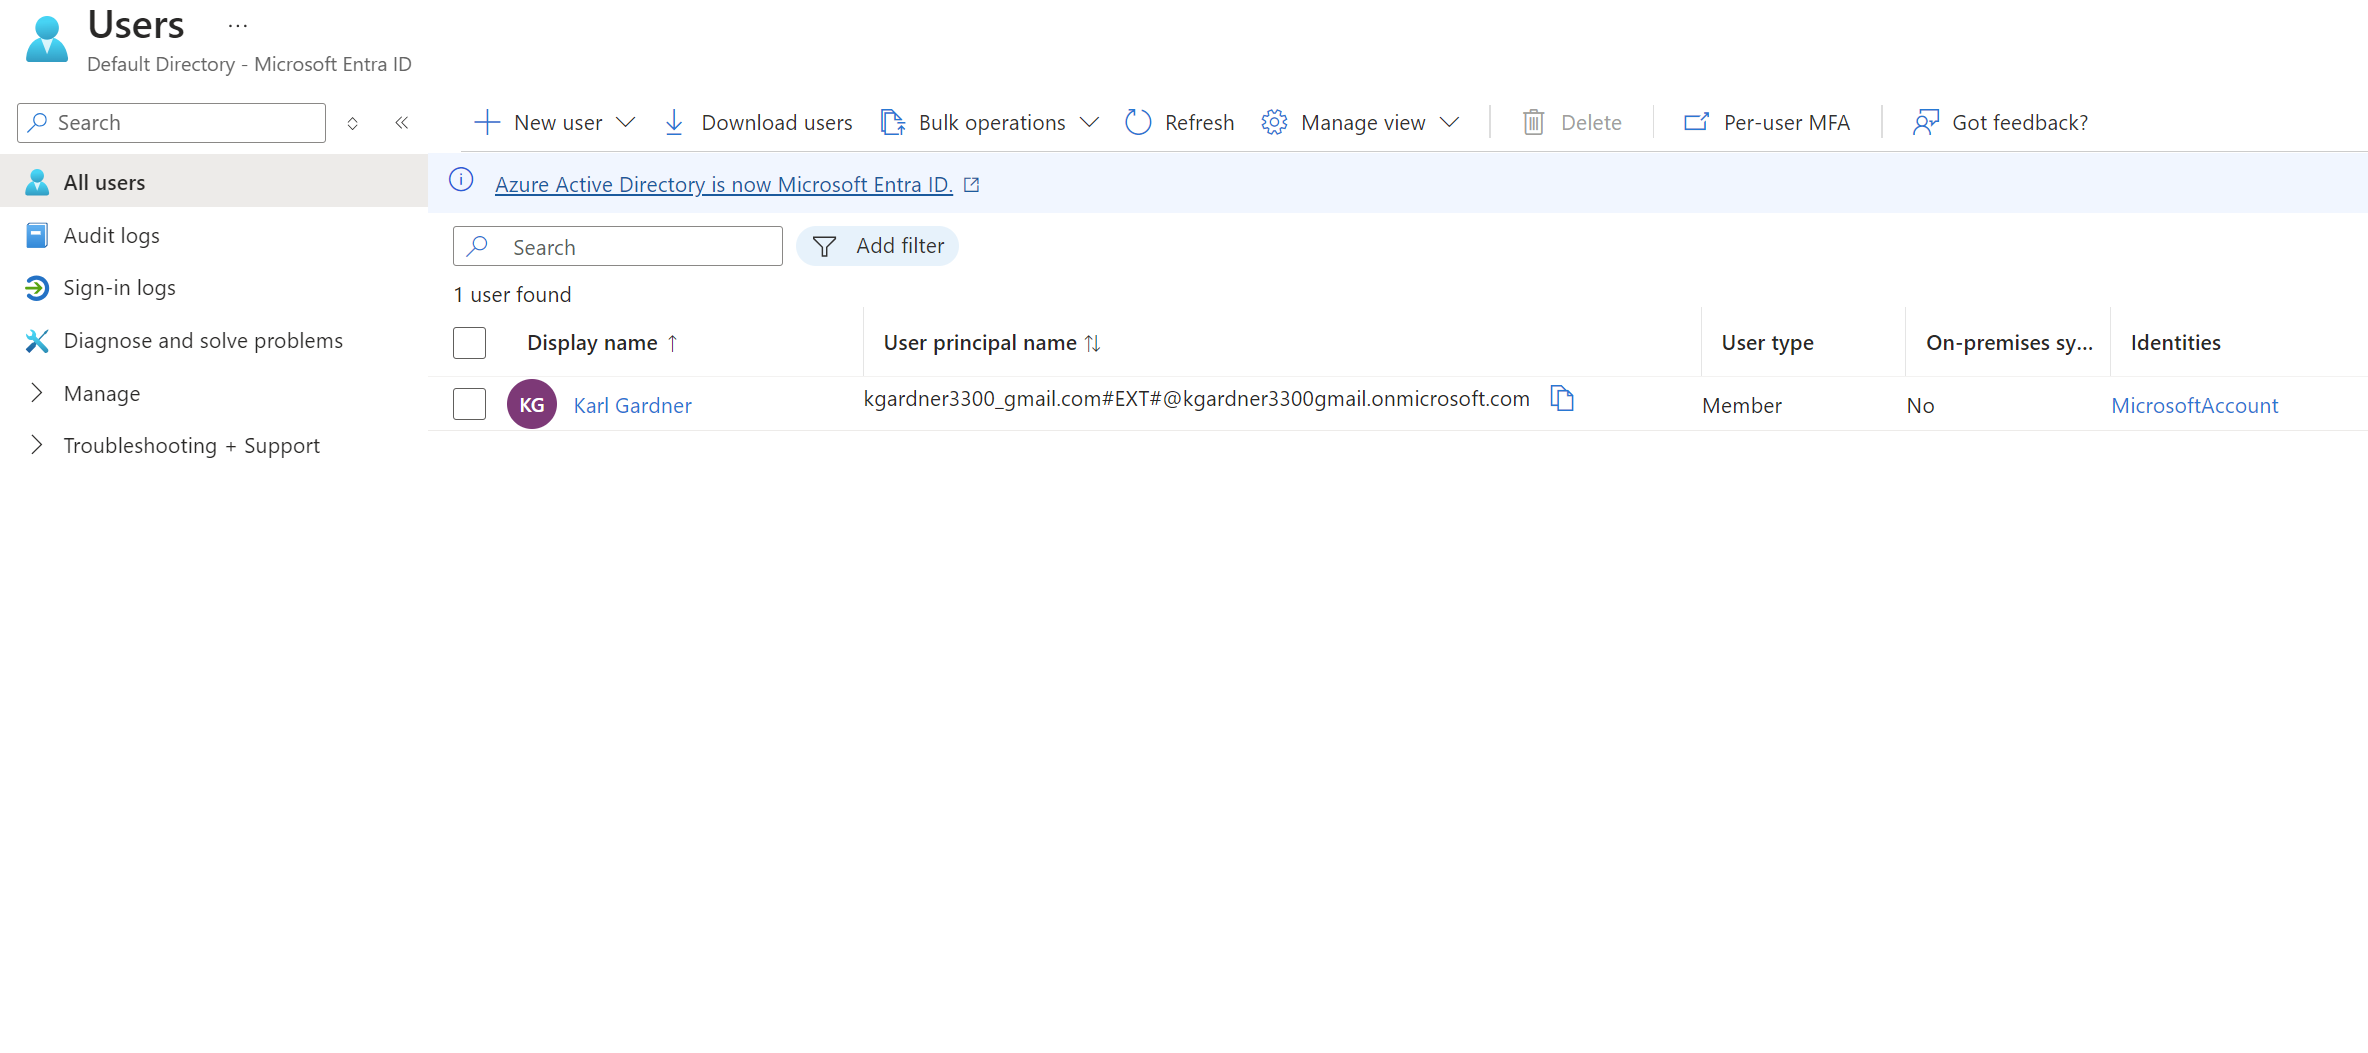Click the Diagnose and solve problems wrench icon
Screen dimensions: 2368x1053
(x=37, y=341)
